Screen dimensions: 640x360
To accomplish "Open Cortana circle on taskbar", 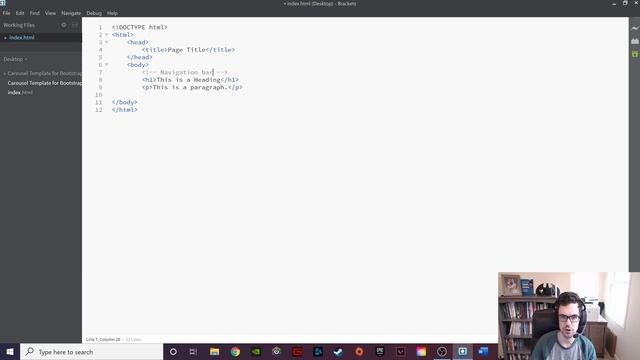I will (173, 352).
